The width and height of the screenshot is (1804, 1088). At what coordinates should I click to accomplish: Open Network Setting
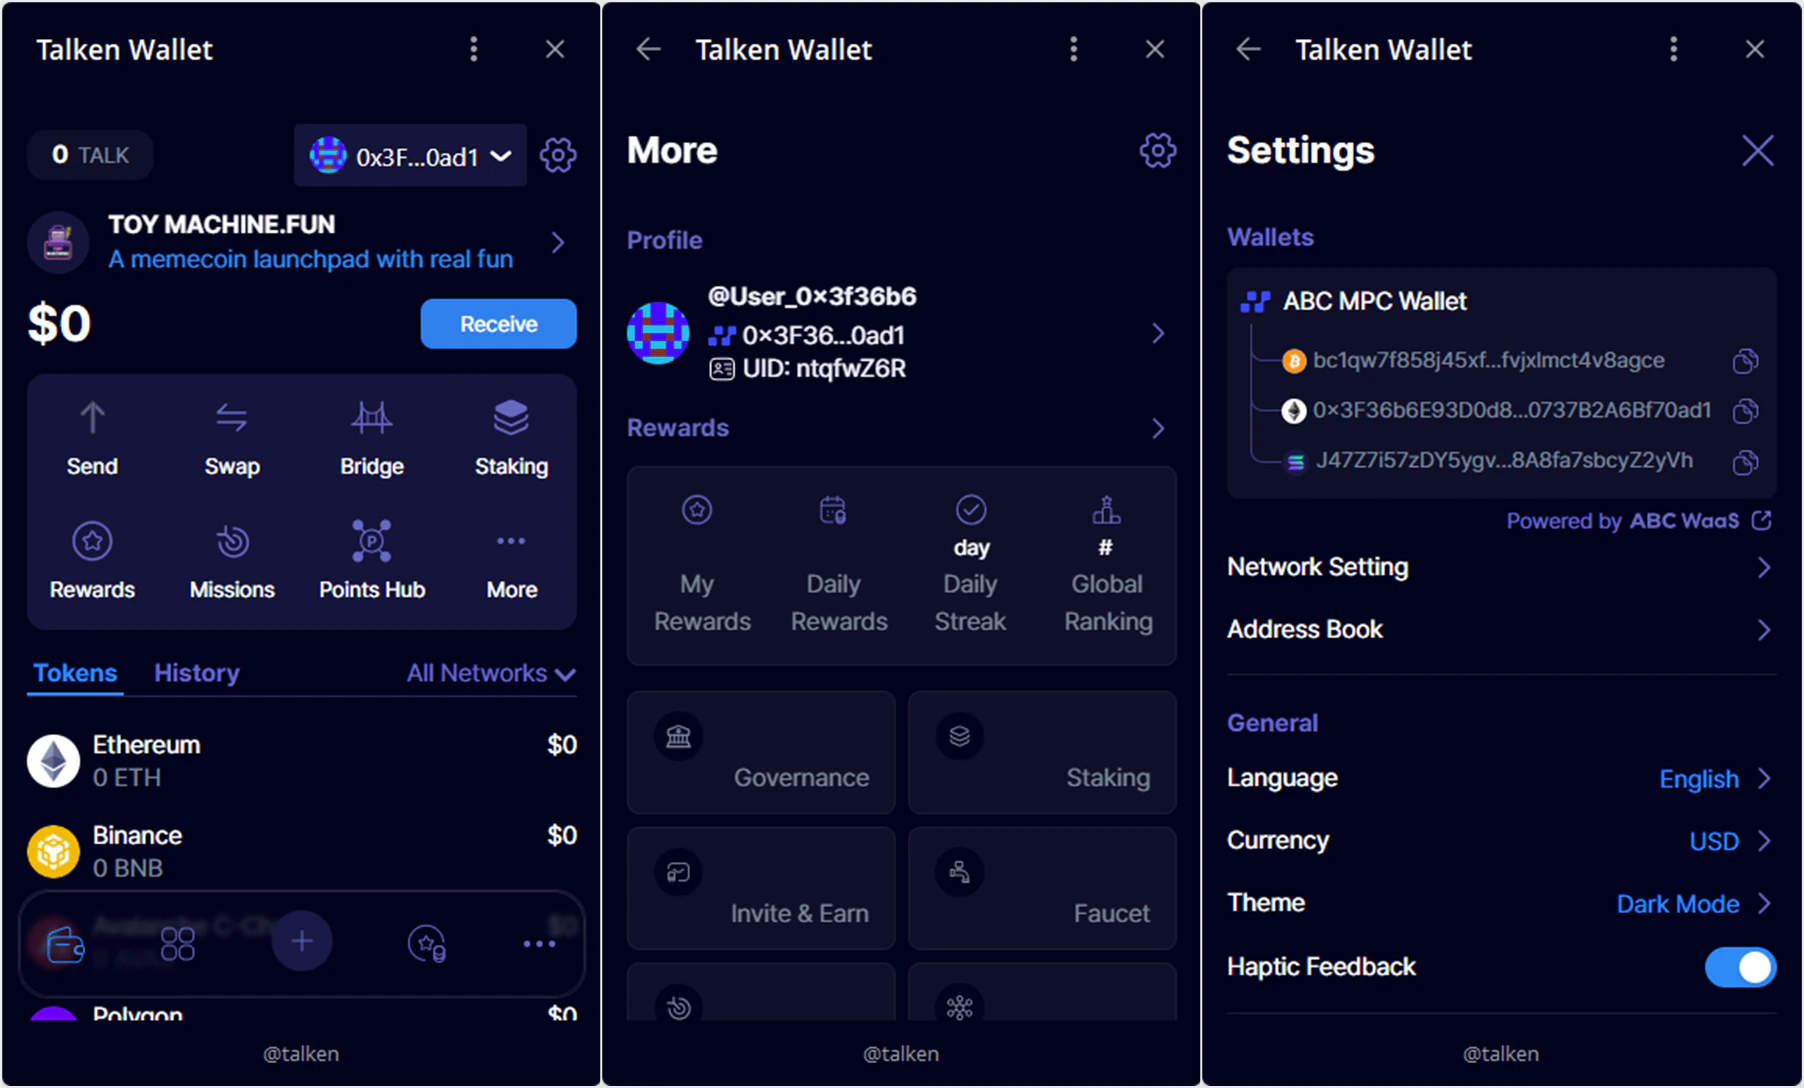[x=1501, y=567]
